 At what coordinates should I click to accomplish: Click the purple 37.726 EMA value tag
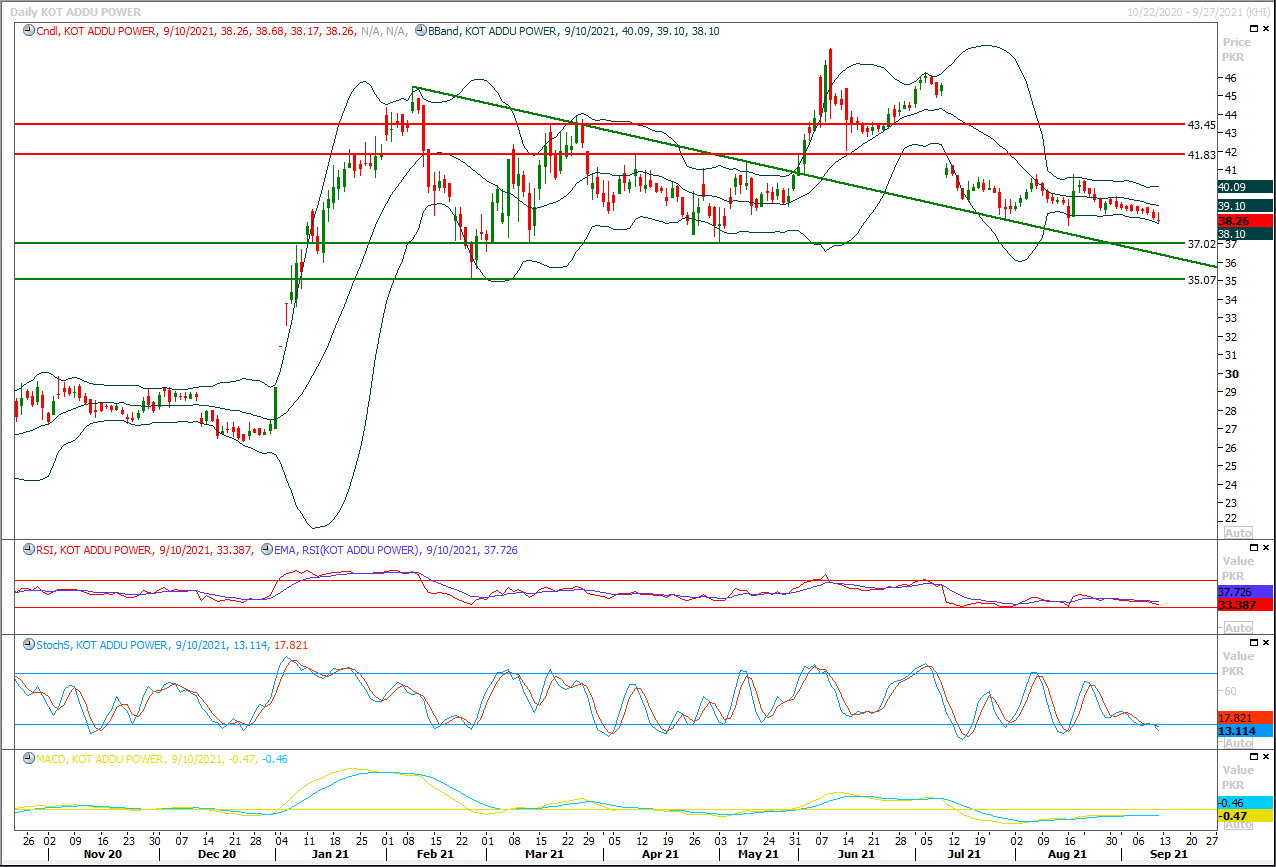(1245, 592)
